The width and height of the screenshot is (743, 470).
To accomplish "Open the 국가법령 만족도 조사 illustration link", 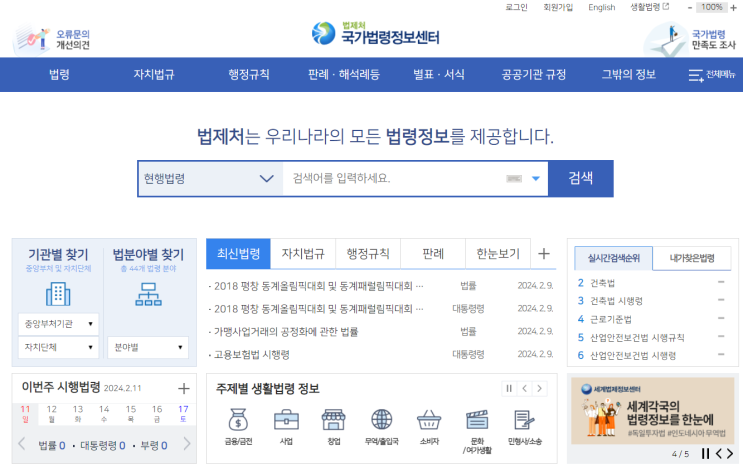I will pyautogui.click(x=689, y=40).
